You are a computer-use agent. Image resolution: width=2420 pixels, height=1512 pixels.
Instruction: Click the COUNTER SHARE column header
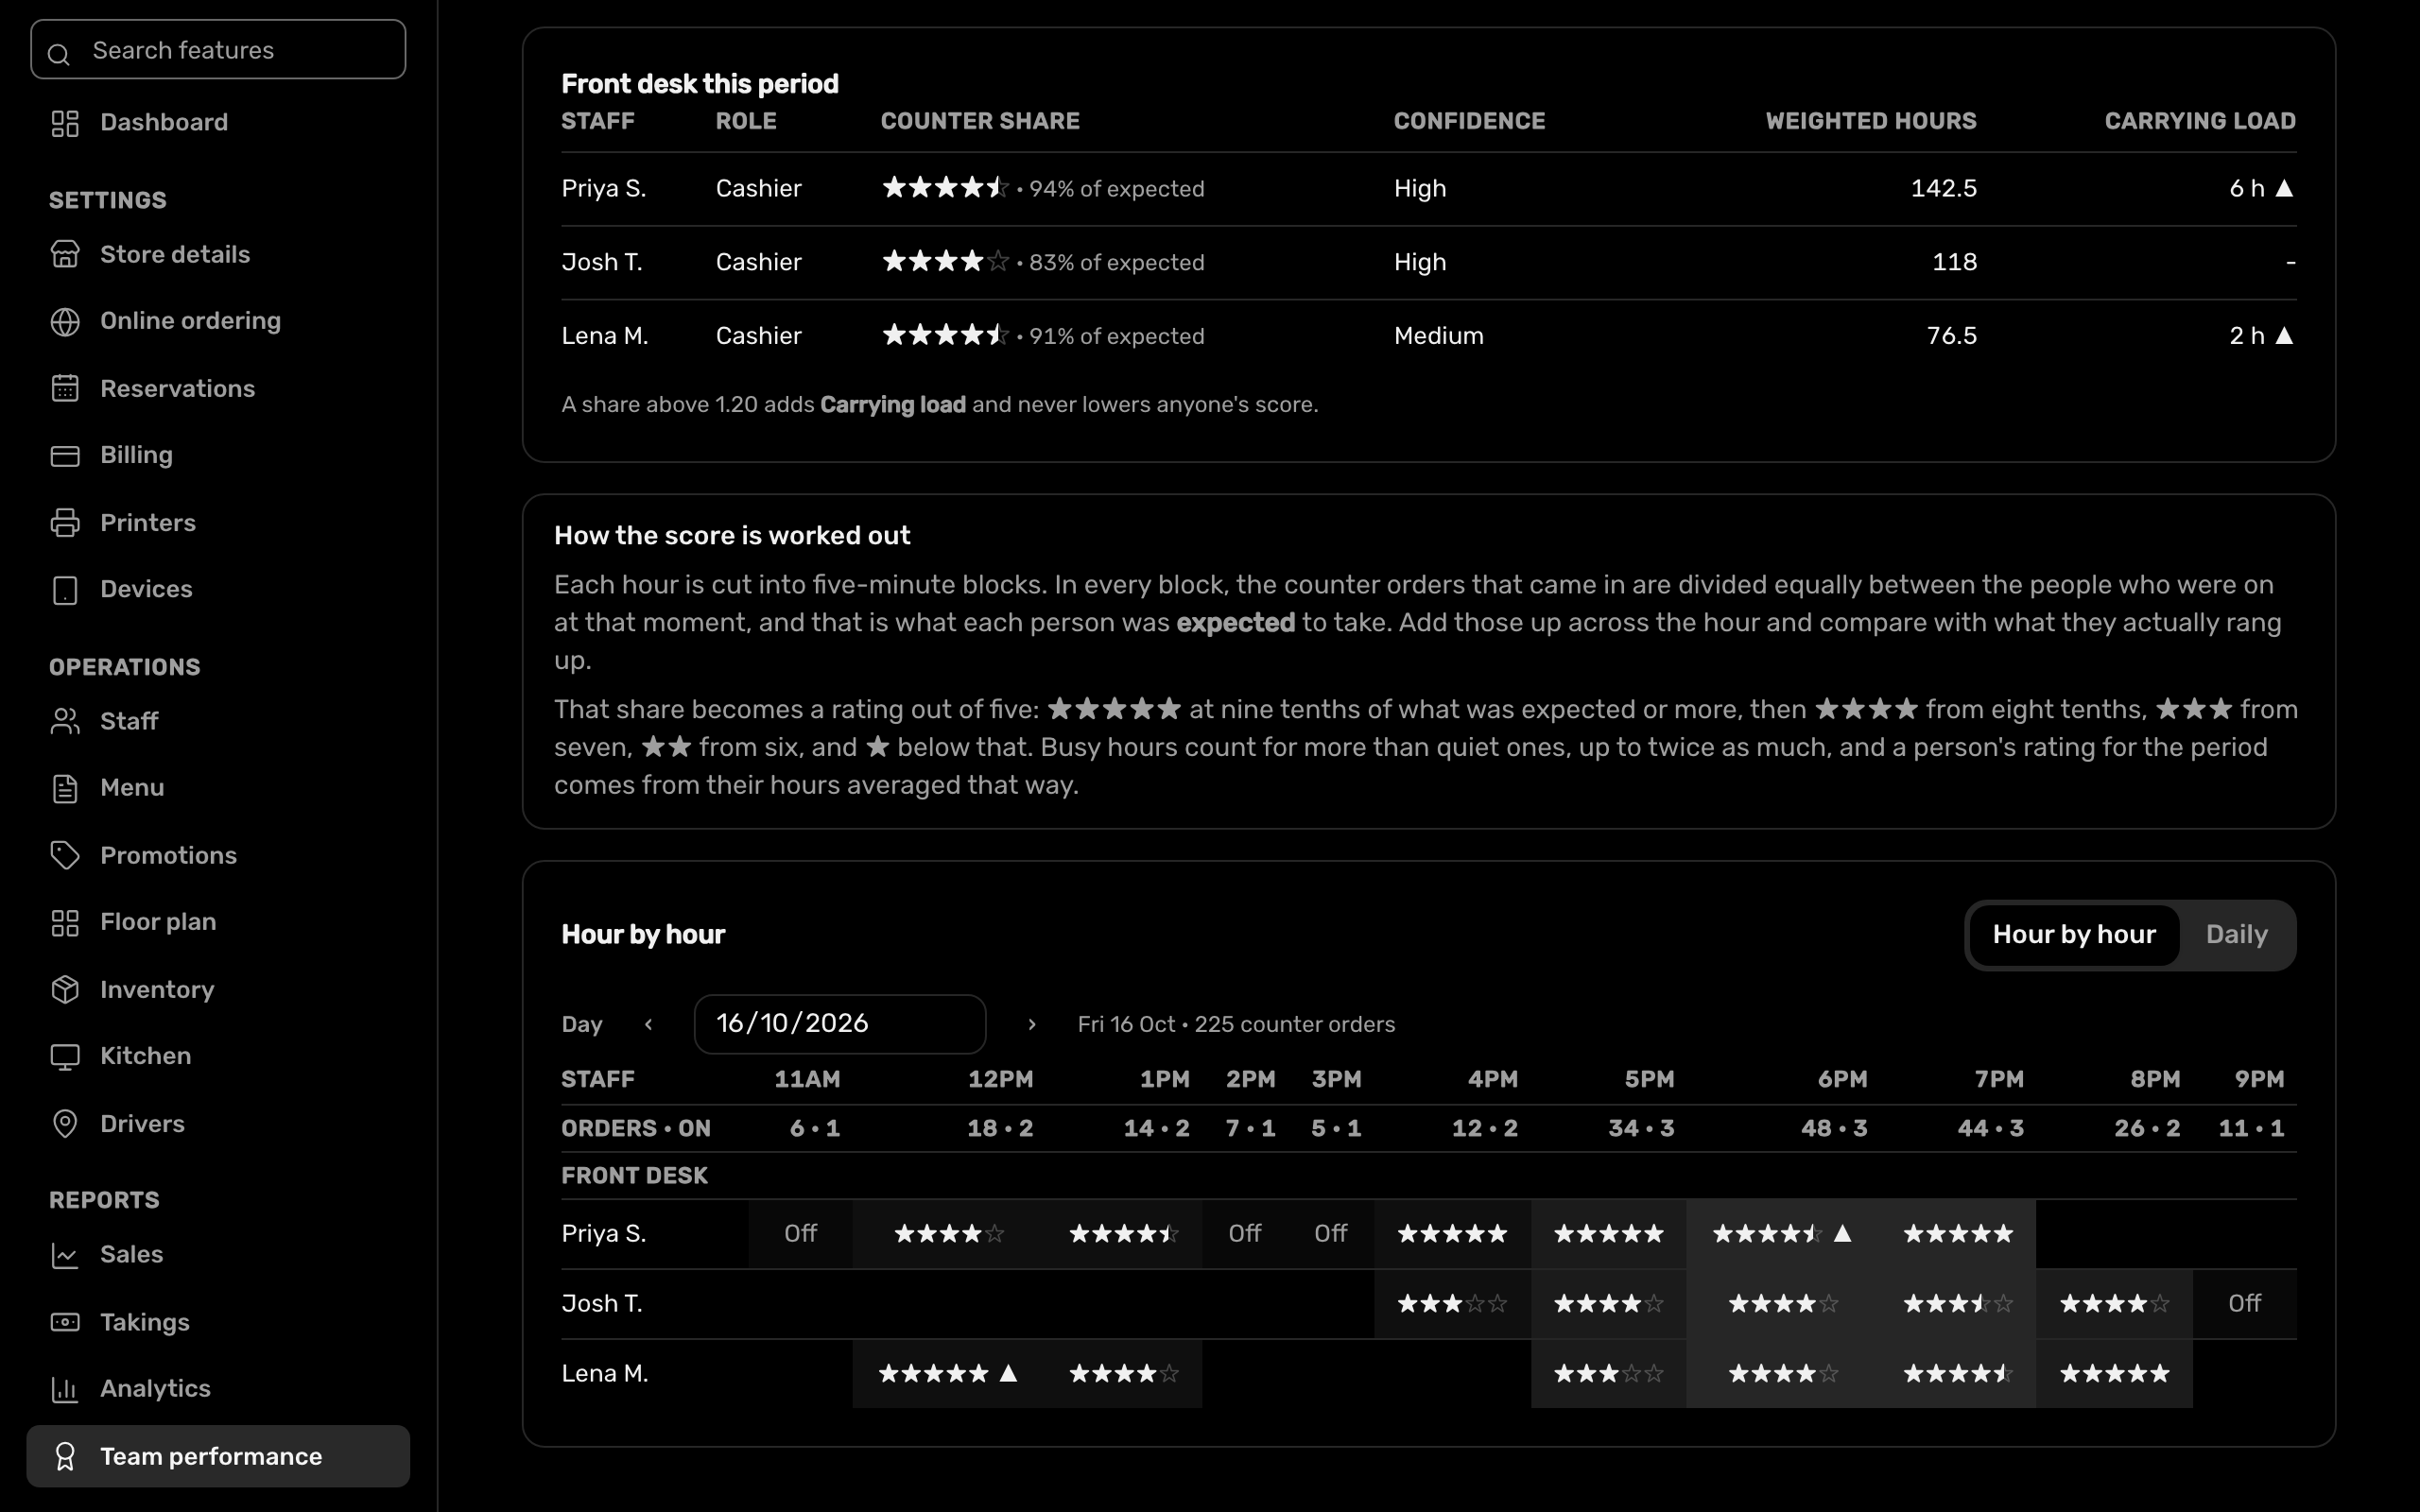(x=980, y=122)
